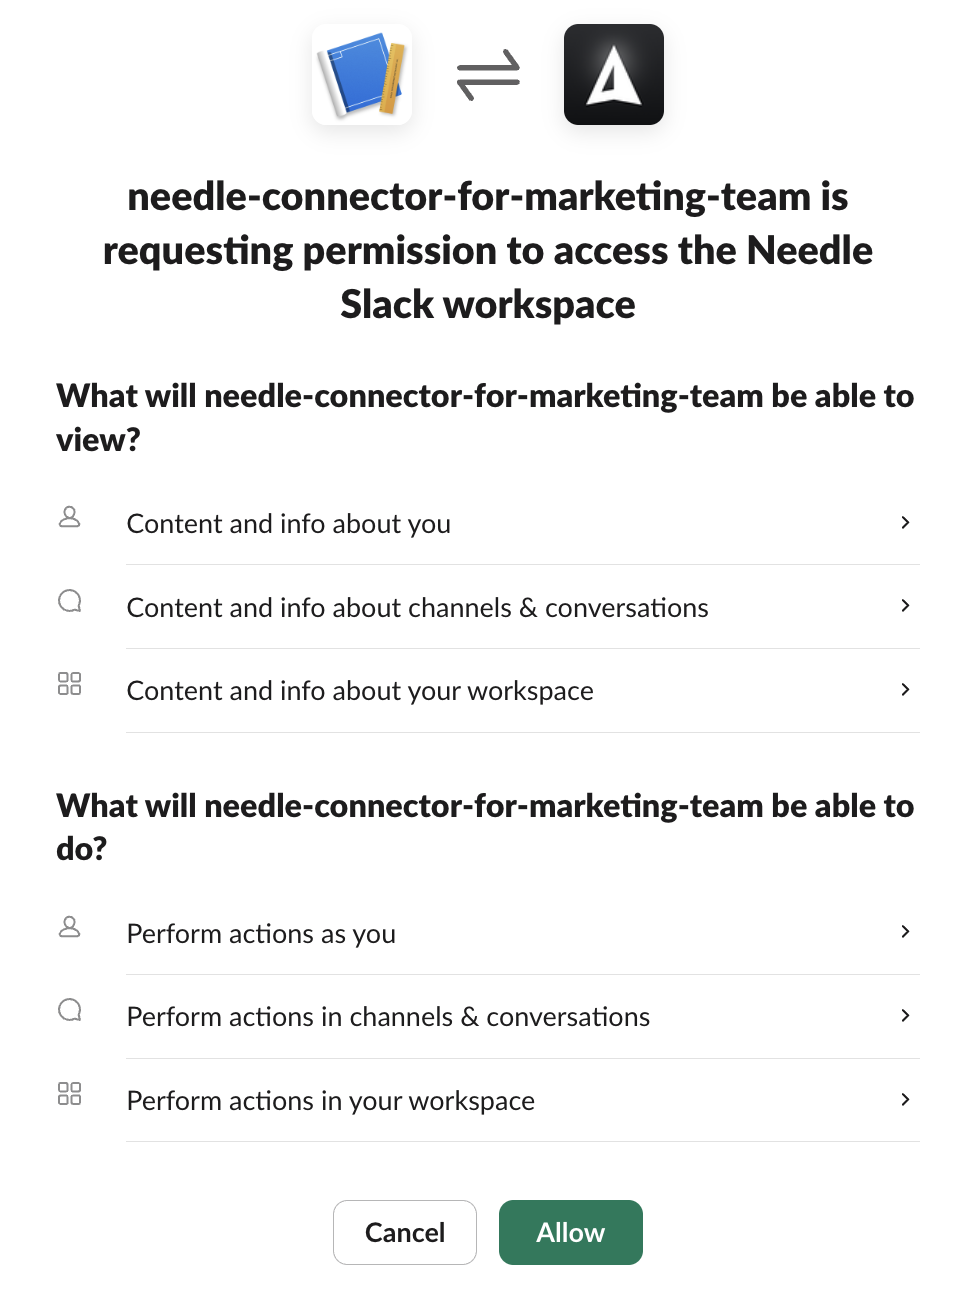Expand chevron for Content and info about you

[x=905, y=522]
